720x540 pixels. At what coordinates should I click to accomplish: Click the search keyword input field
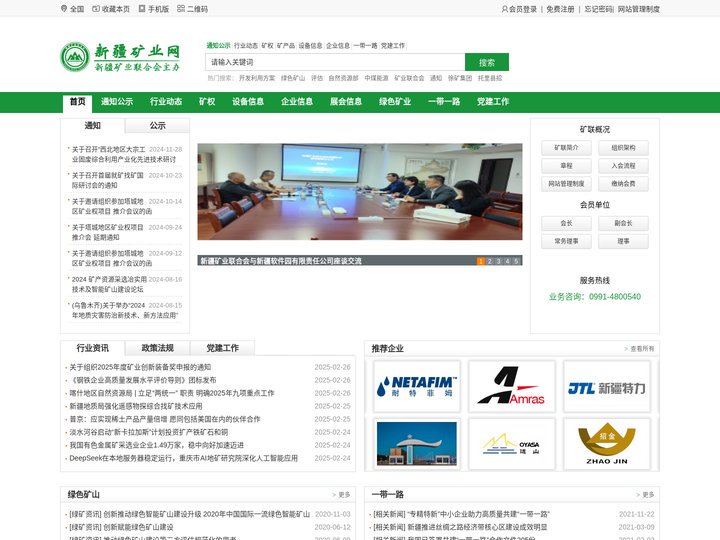(335, 62)
